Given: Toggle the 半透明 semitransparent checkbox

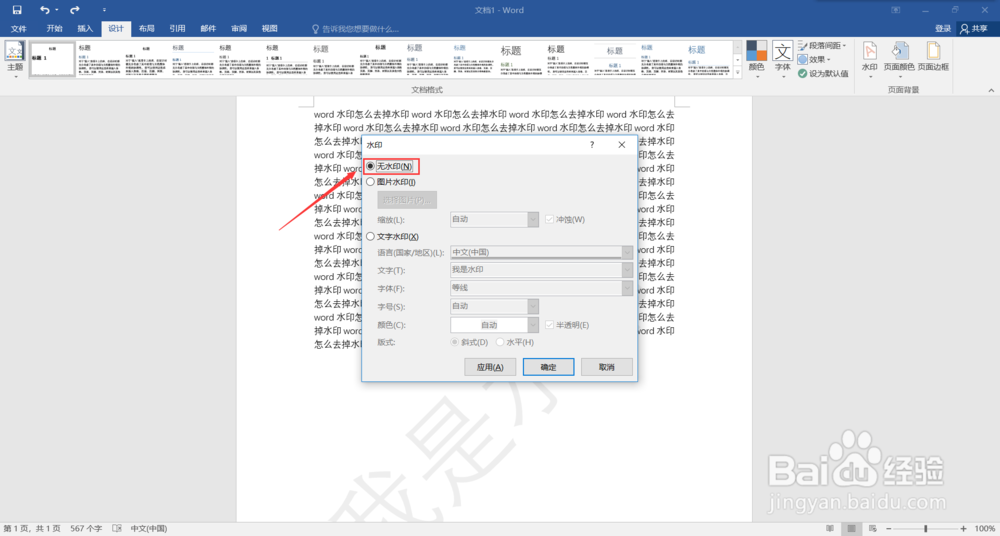Looking at the screenshot, I should [x=550, y=325].
